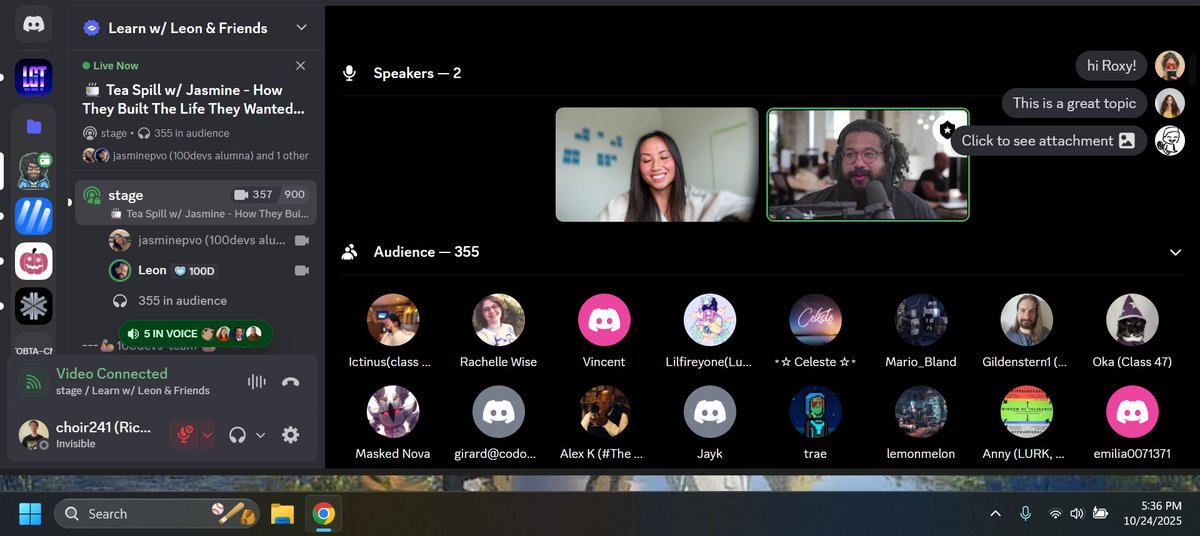Image resolution: width=1200 pixels, height=536 pixels.
Task: Open the hi Roxy! chat message
Action: (1111, 66)
